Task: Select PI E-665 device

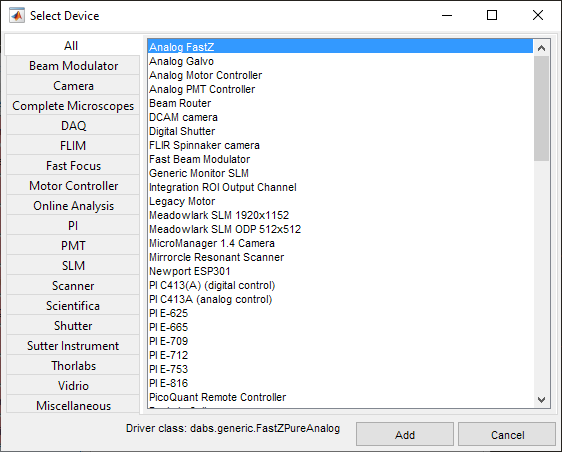Action: pos(340,327)
